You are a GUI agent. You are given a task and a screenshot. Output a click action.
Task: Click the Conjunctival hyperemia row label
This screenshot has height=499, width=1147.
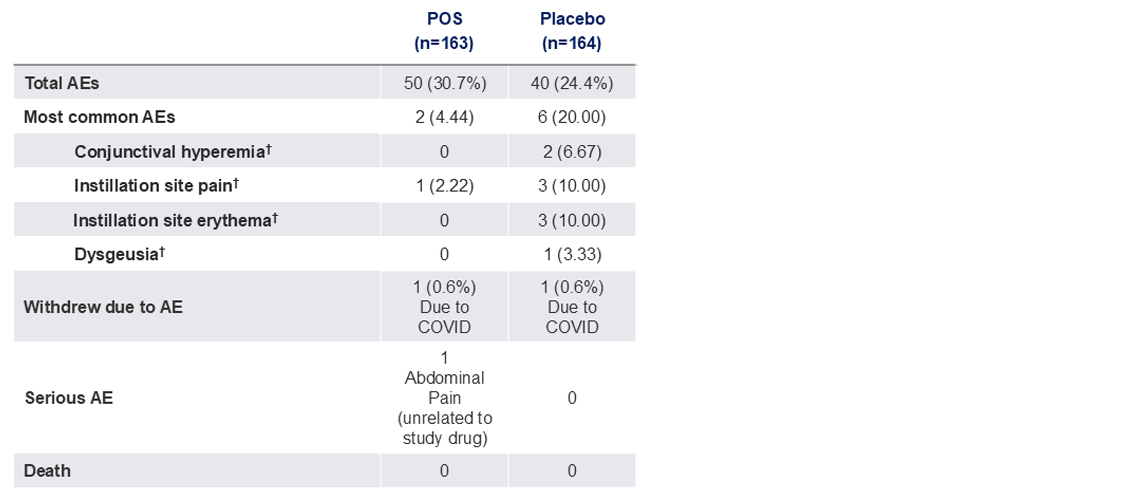point(172,152)
